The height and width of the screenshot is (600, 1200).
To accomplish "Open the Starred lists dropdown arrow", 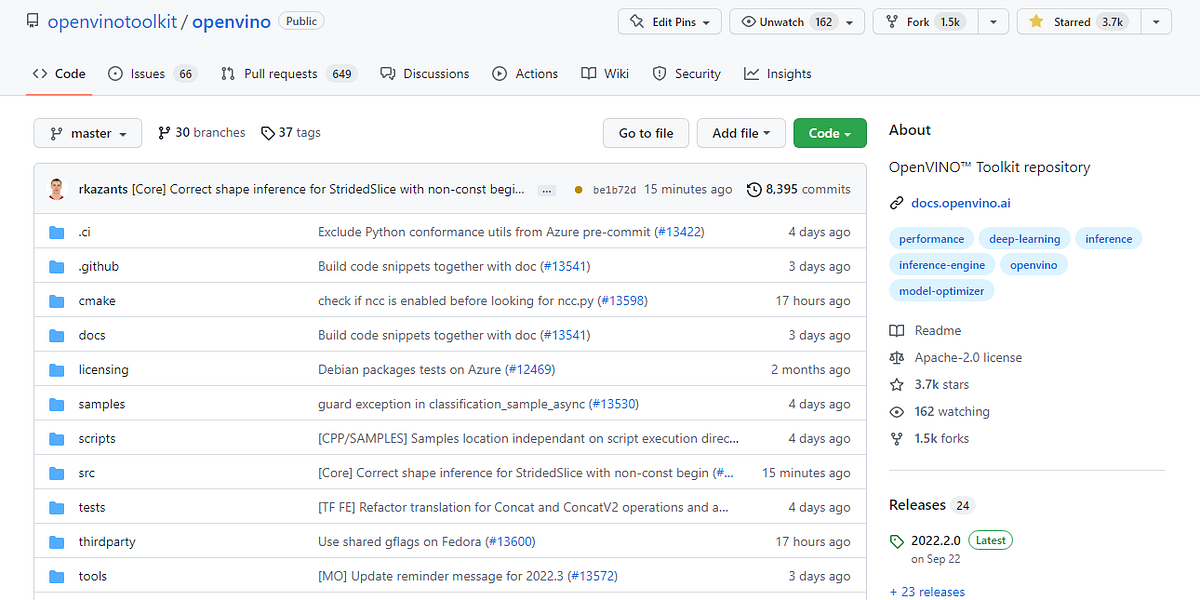I will pos(1156,22).
